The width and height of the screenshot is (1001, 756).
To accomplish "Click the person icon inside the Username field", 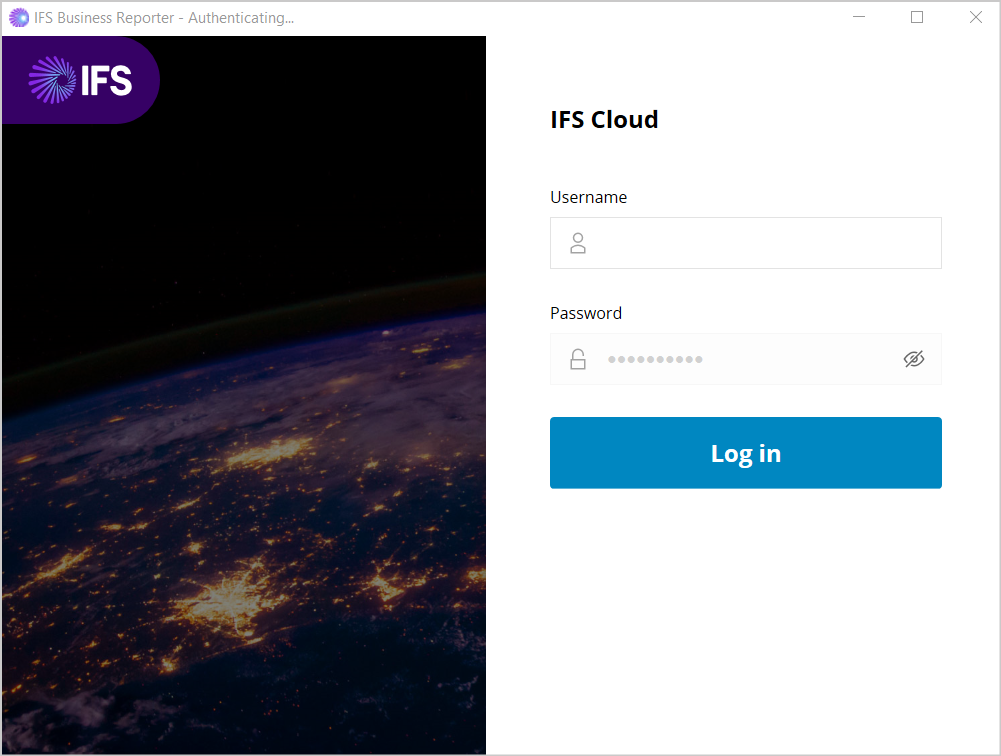I will (x=578, y=242).
